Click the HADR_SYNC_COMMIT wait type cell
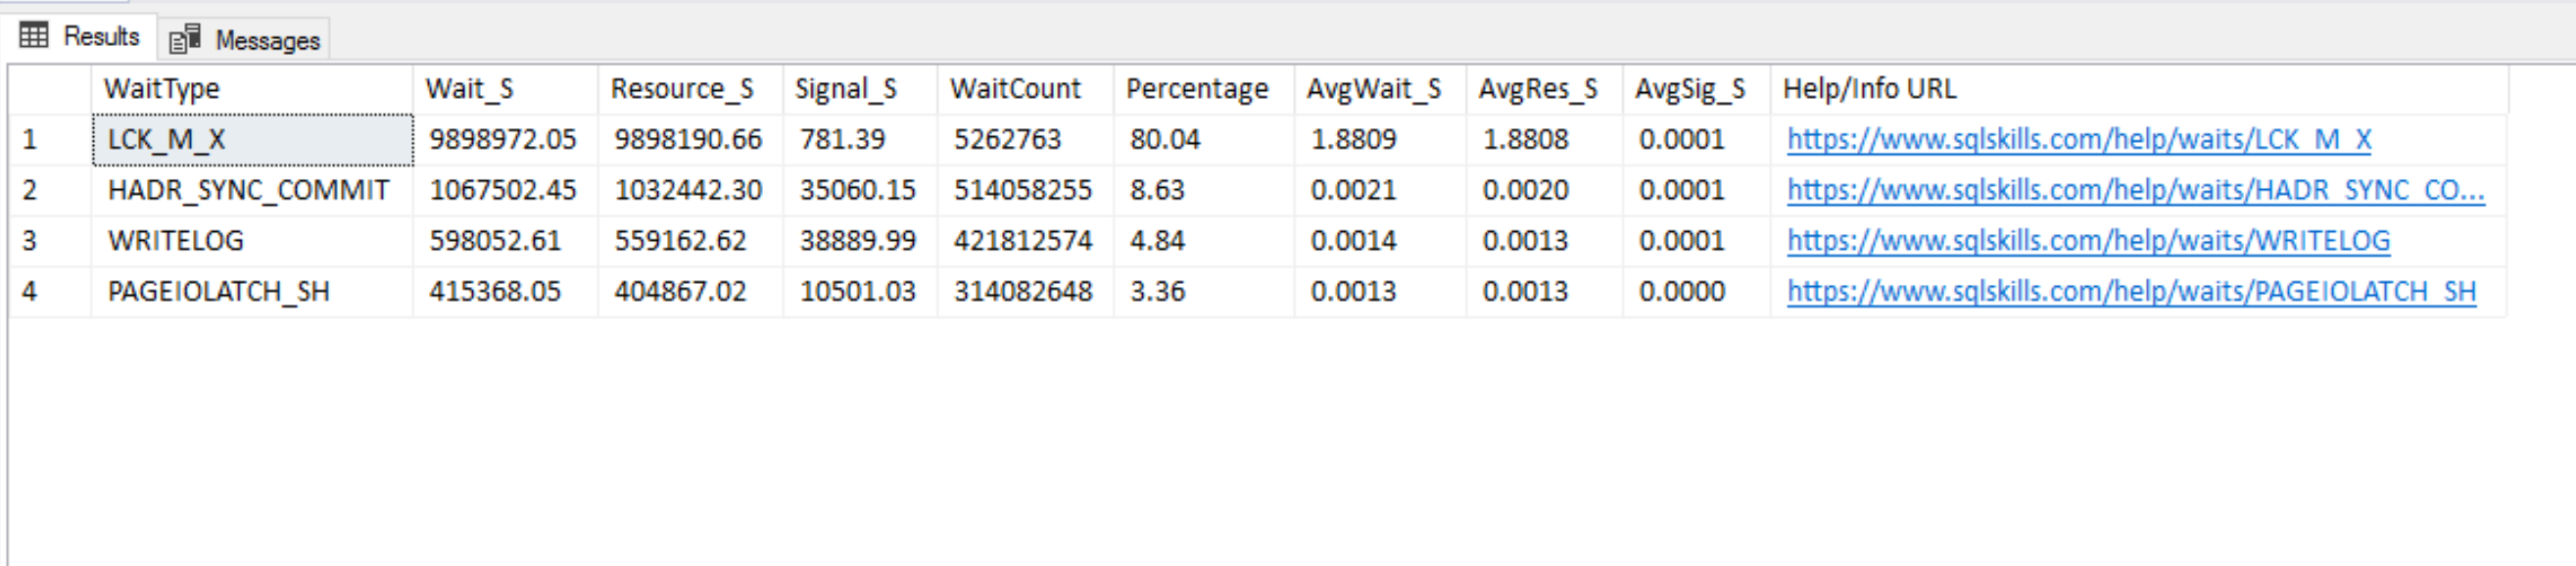Image resolution: width=2576 pixels, height=566 pixels. coord(252,190)
